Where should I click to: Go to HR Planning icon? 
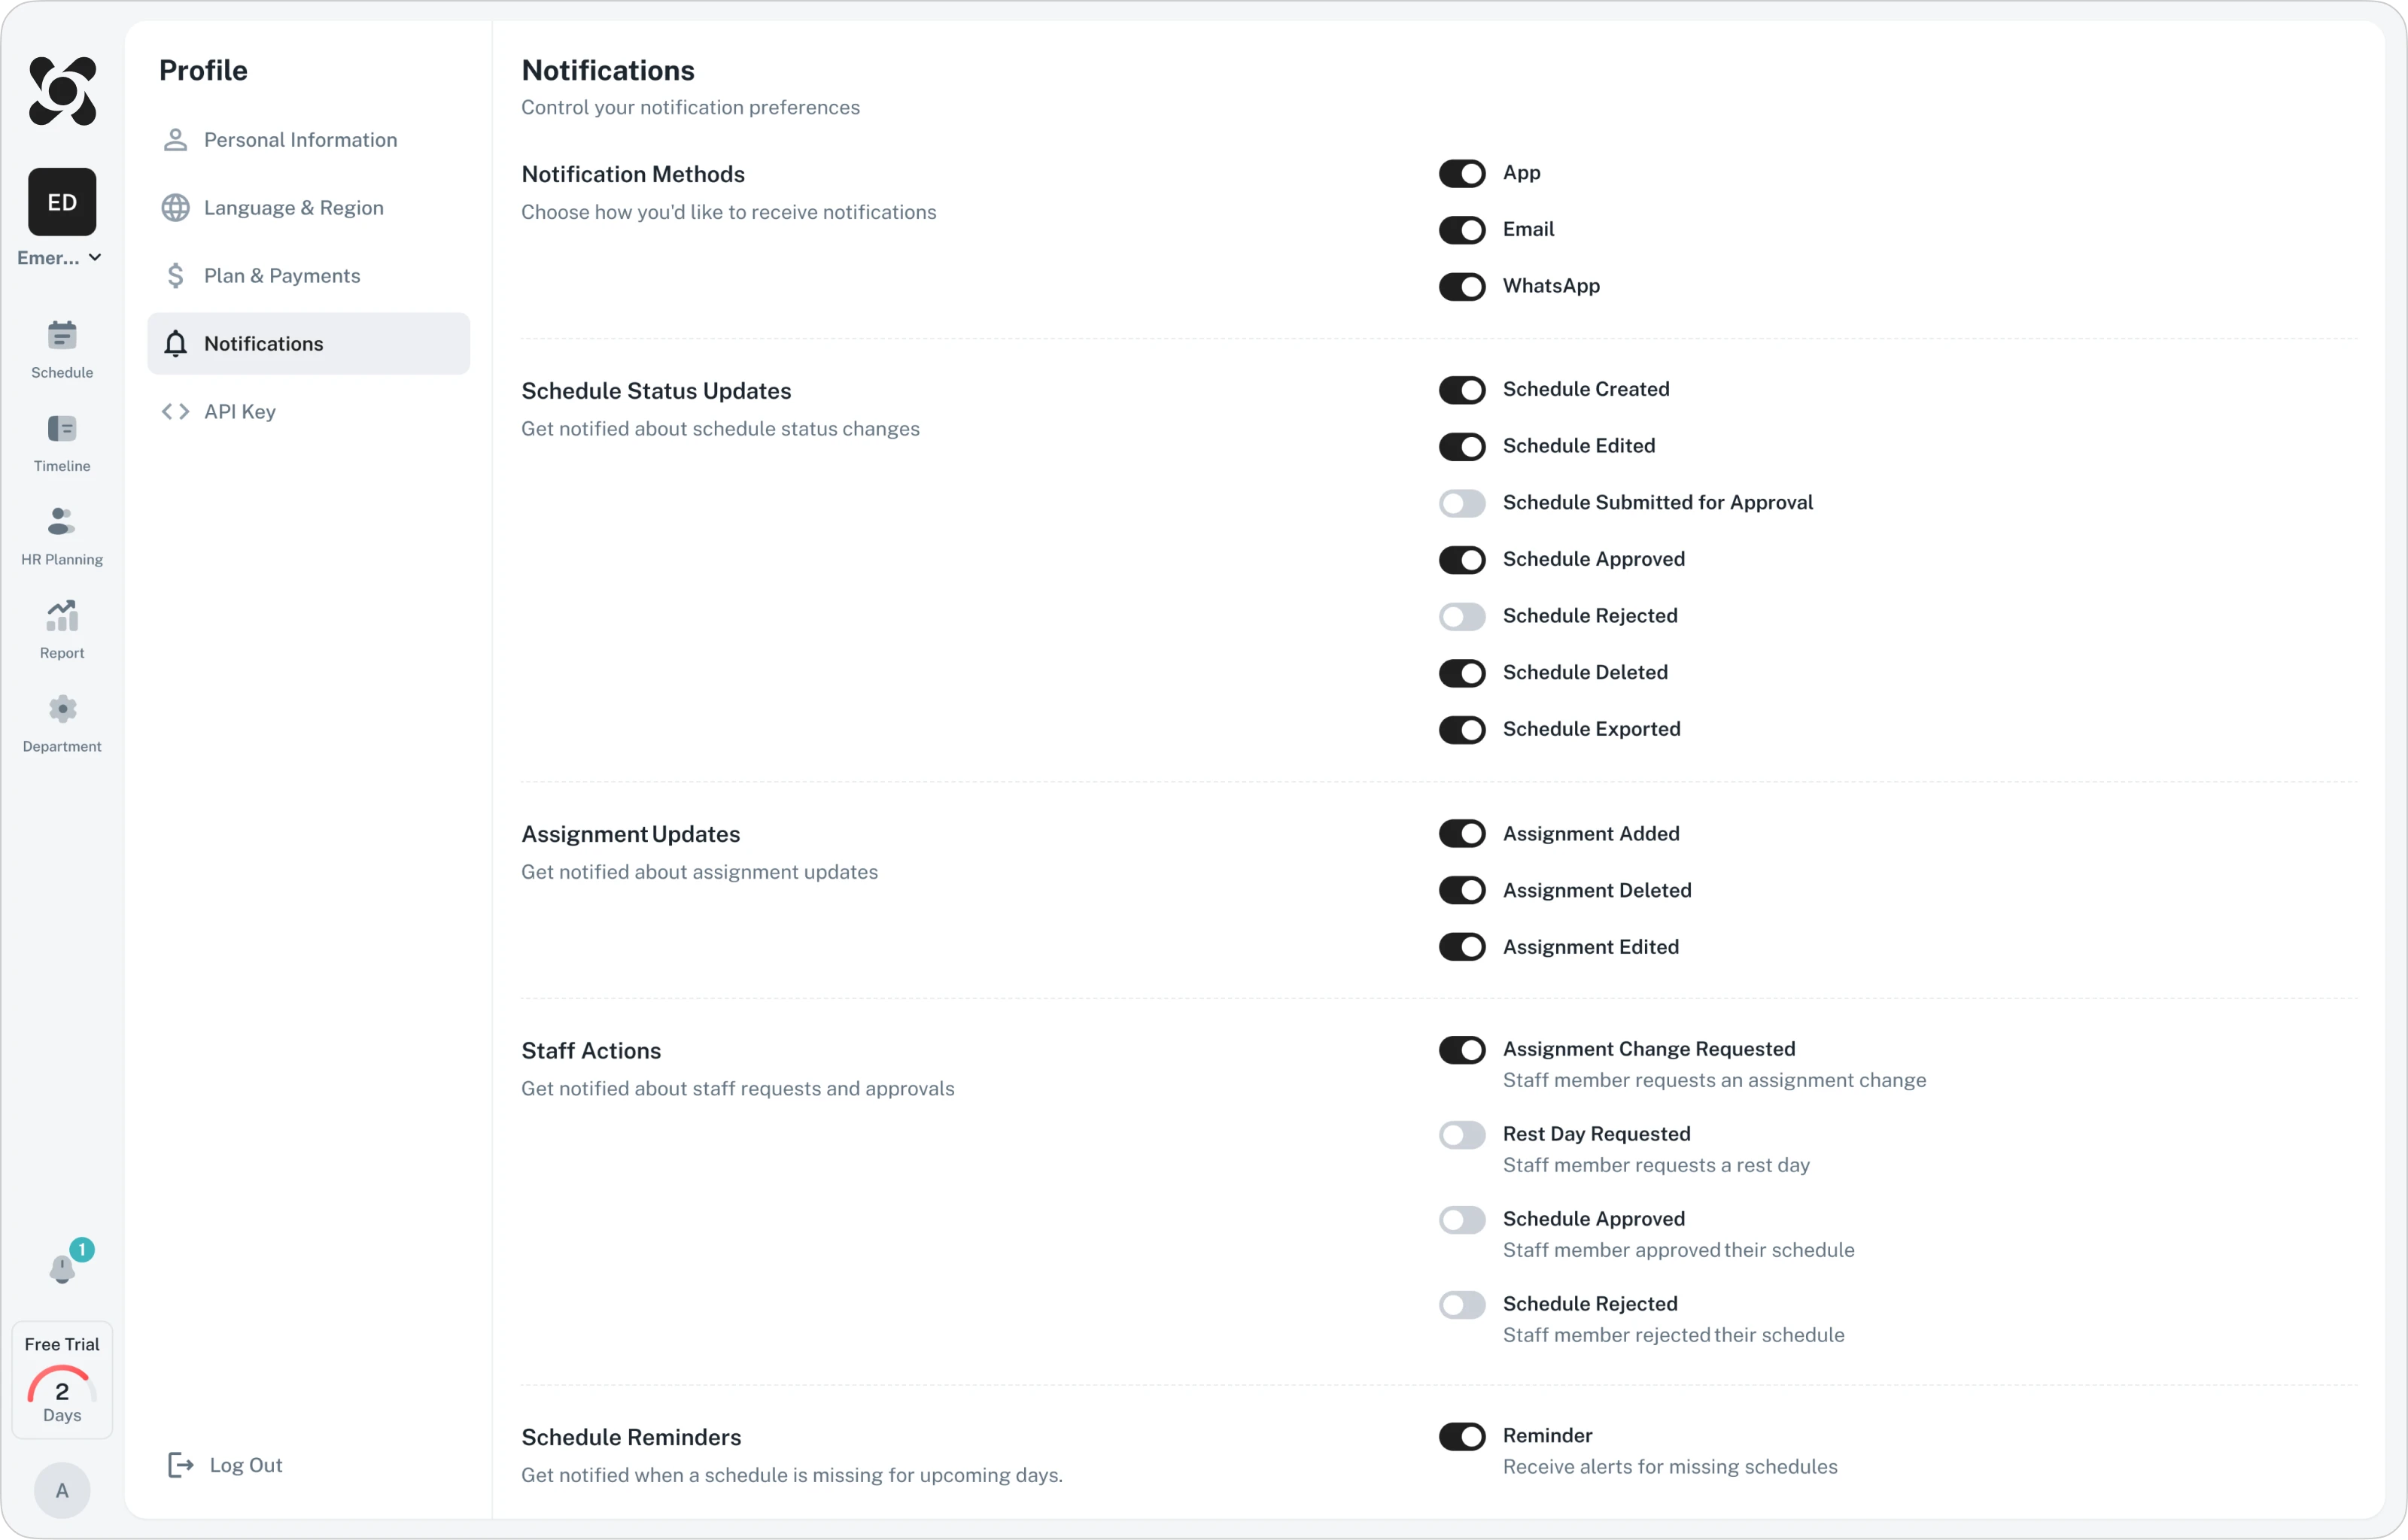(62, 522)
